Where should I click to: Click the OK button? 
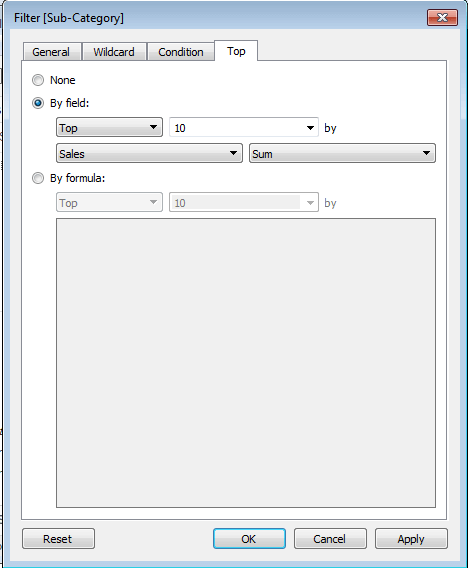click(x=249, y=539)
